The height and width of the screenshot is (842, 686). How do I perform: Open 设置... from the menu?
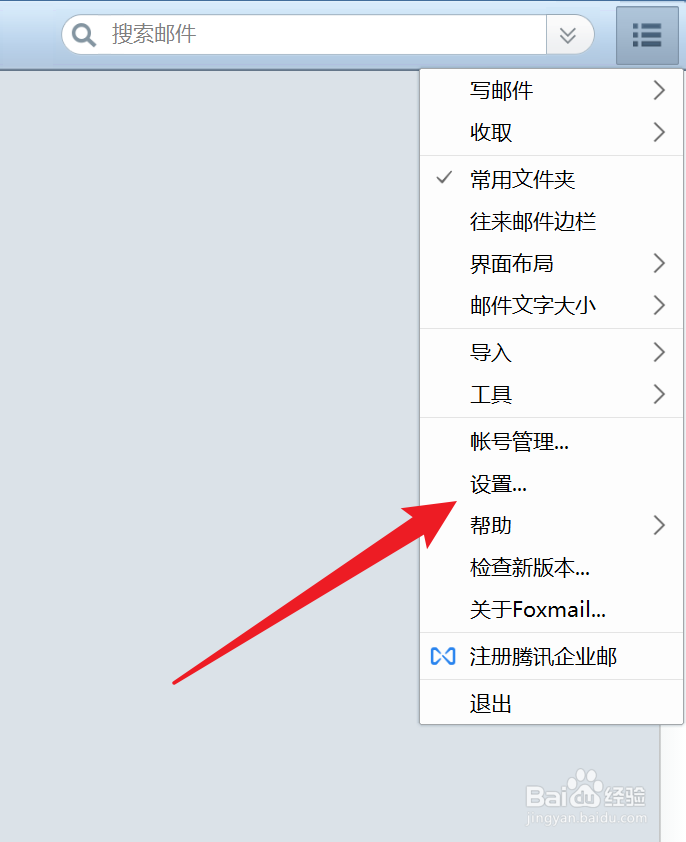(551, 483)
